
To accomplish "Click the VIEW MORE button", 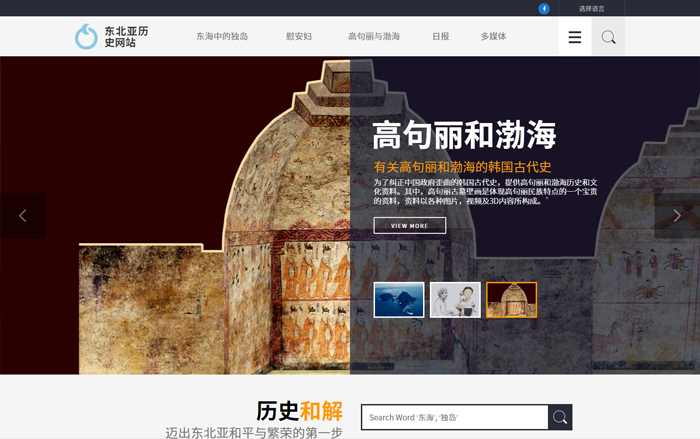I will (x=409, y=226).
